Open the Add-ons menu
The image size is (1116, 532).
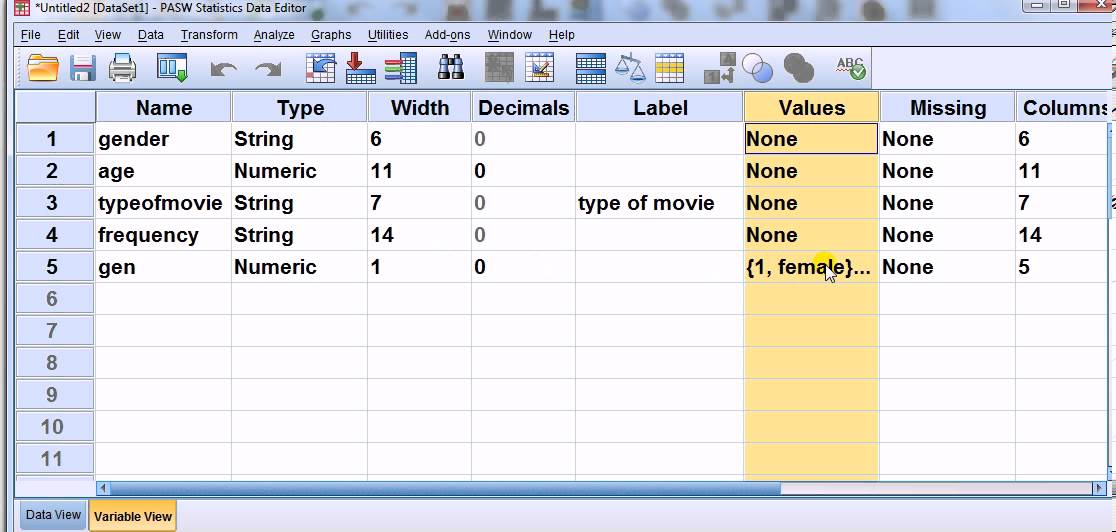(449, 35)
